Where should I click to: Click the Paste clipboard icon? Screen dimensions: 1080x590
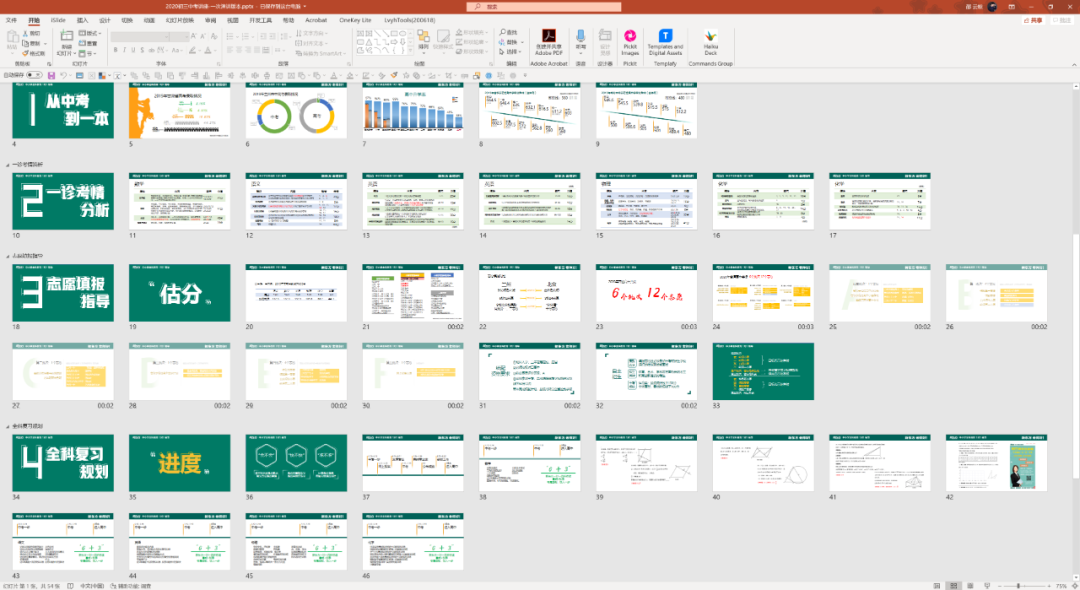12,37
